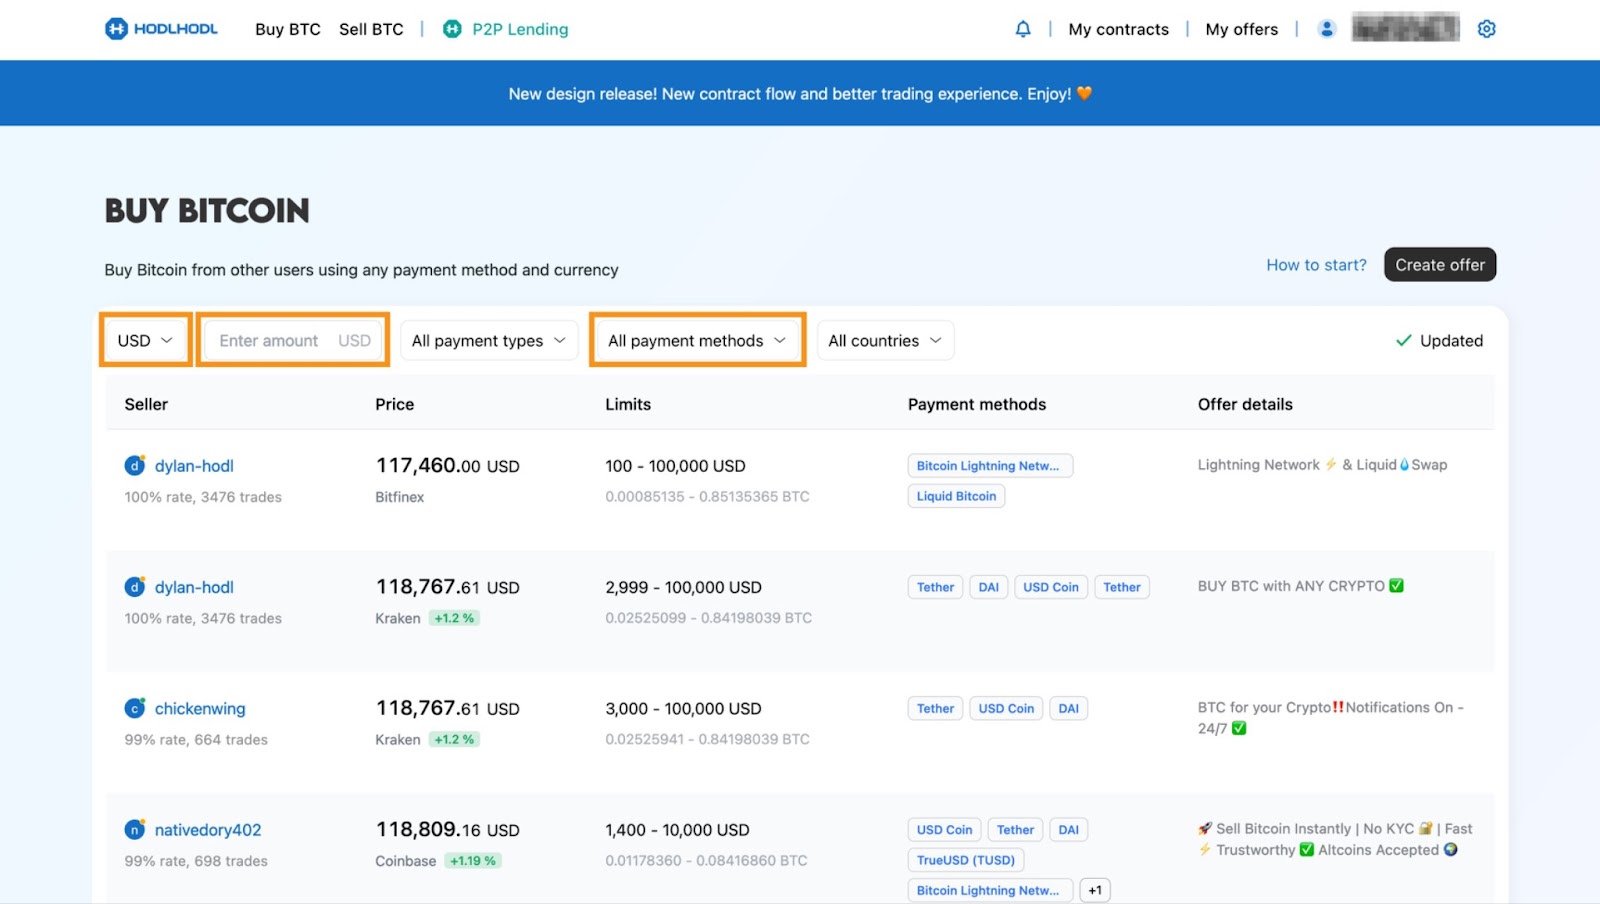The height and width of the screenshot is (904, 1600).
Task: Click DAI tag in nativedory402 row
Action: 1068,829
